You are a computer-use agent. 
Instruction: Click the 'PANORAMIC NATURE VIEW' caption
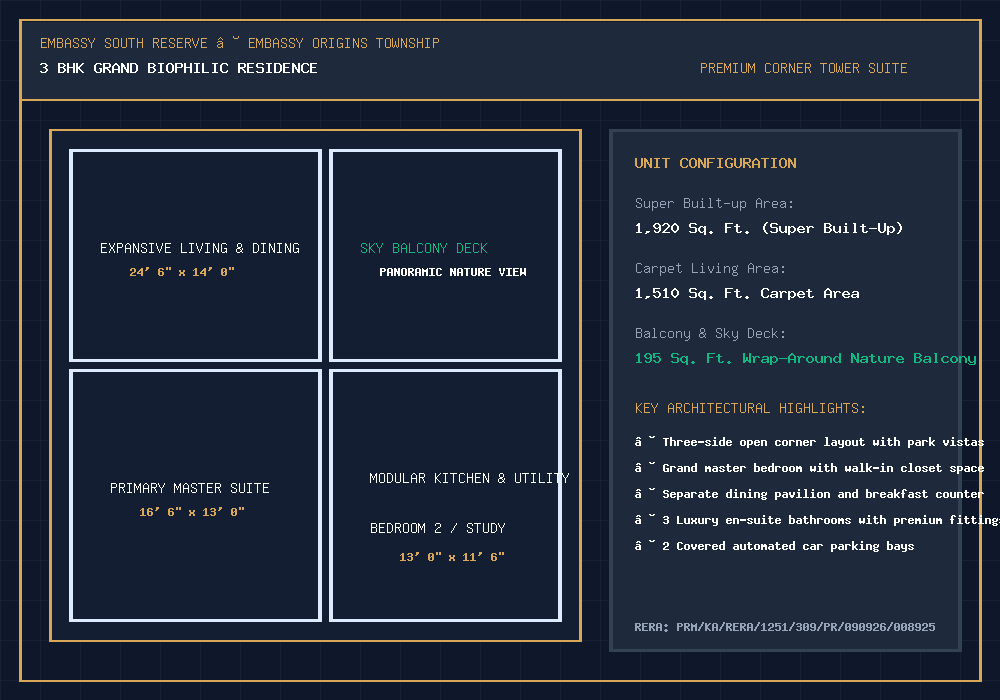(453, 272)
